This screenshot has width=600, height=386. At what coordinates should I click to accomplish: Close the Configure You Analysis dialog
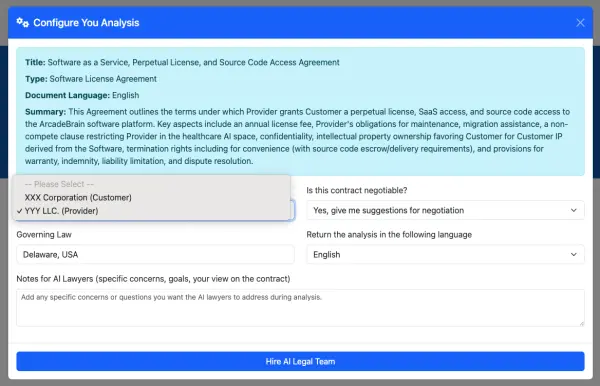580,23
